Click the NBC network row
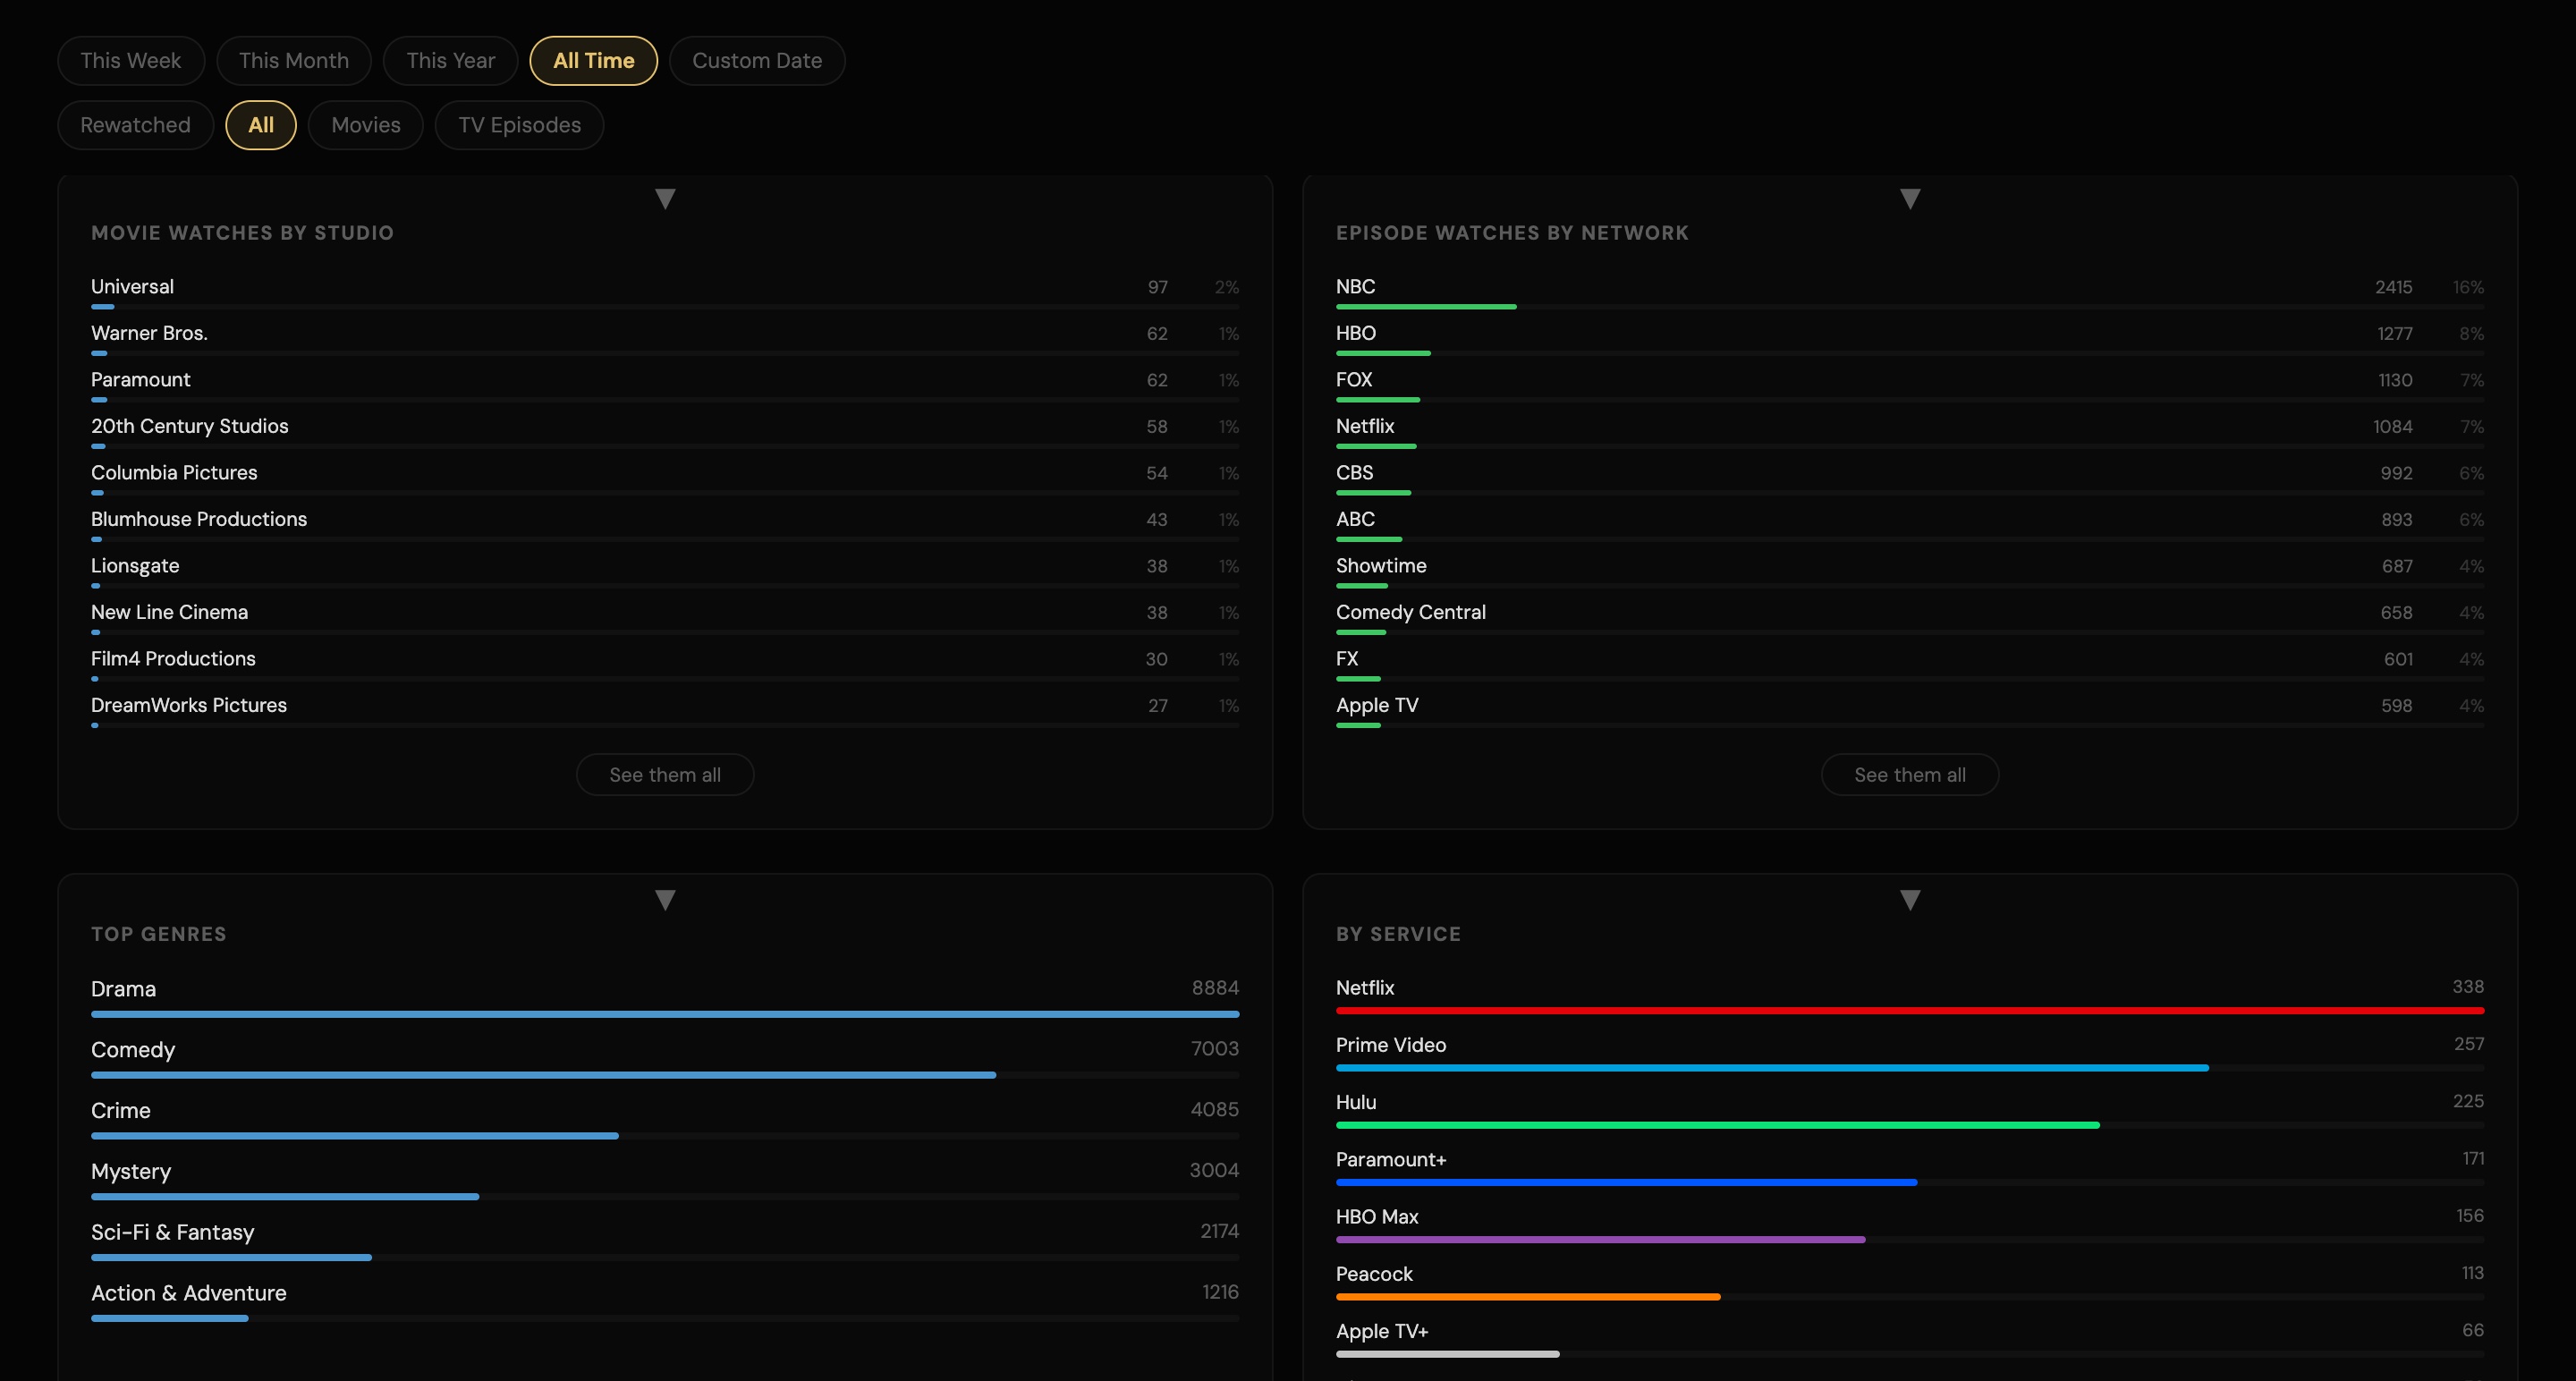This screenshot has width=2576, height=1381. point(1910,291)
